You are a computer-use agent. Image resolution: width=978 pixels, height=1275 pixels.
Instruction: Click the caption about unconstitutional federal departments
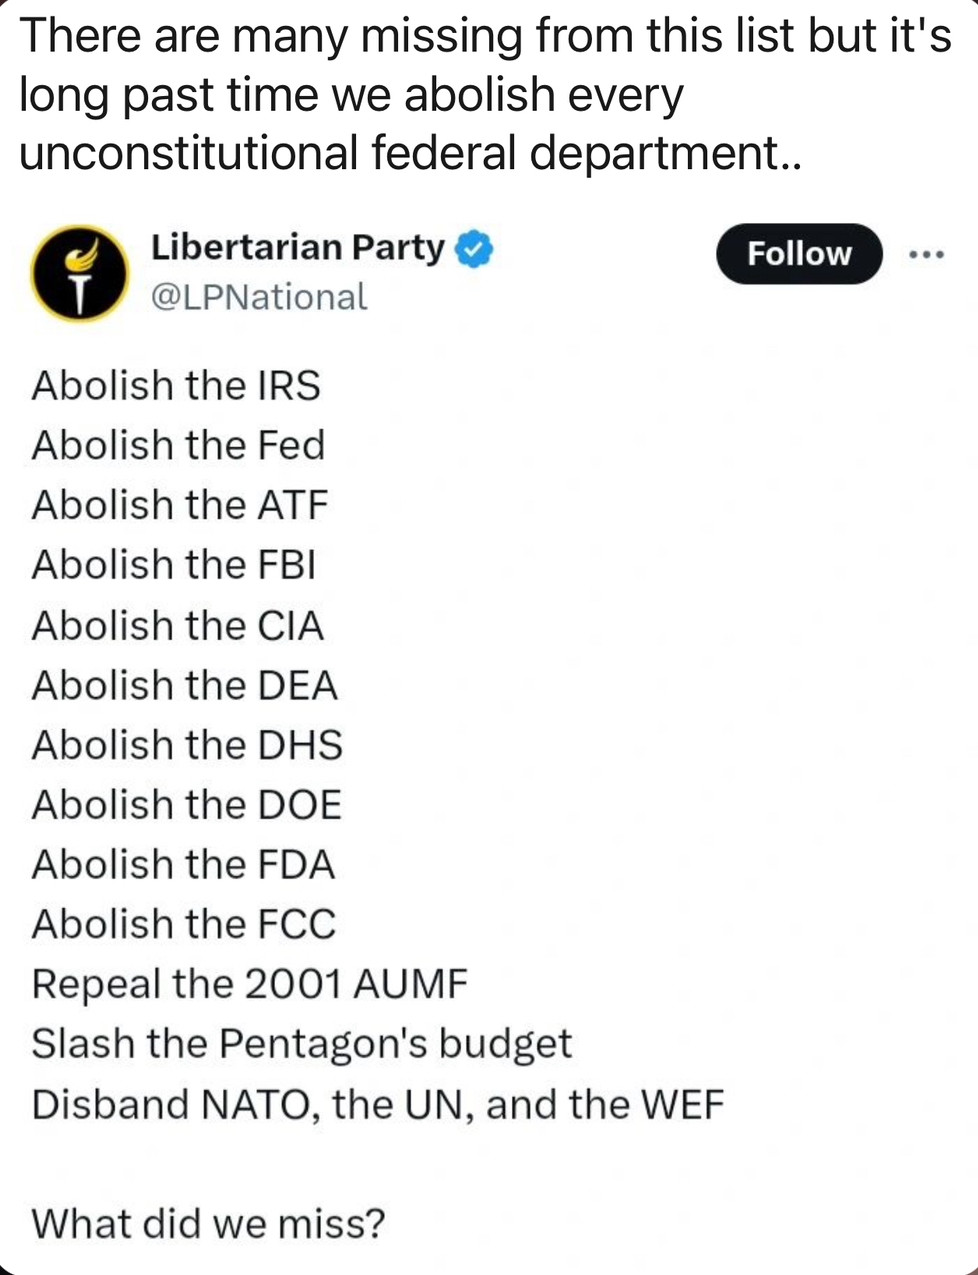(485, 94)
